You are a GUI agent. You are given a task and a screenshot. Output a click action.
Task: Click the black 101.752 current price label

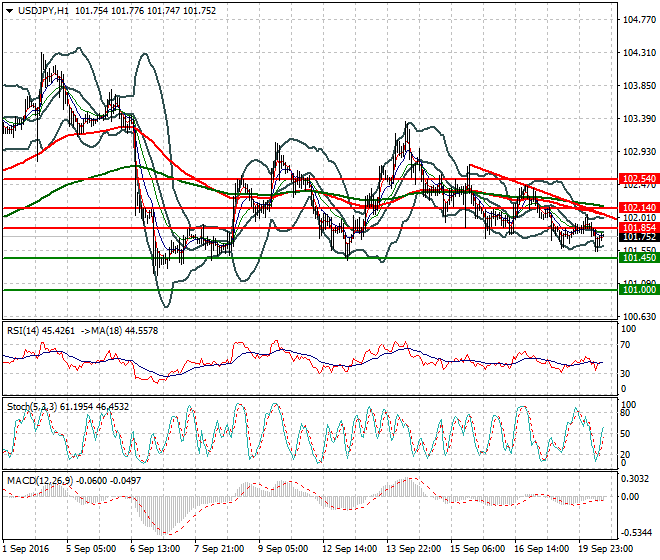[639, 238]
